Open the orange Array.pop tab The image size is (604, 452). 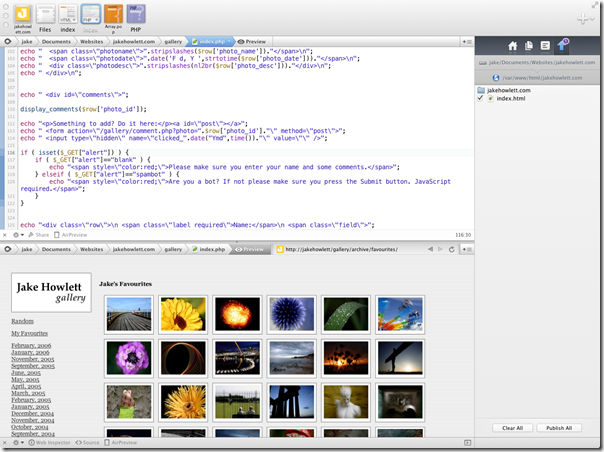tap(113, 15)
